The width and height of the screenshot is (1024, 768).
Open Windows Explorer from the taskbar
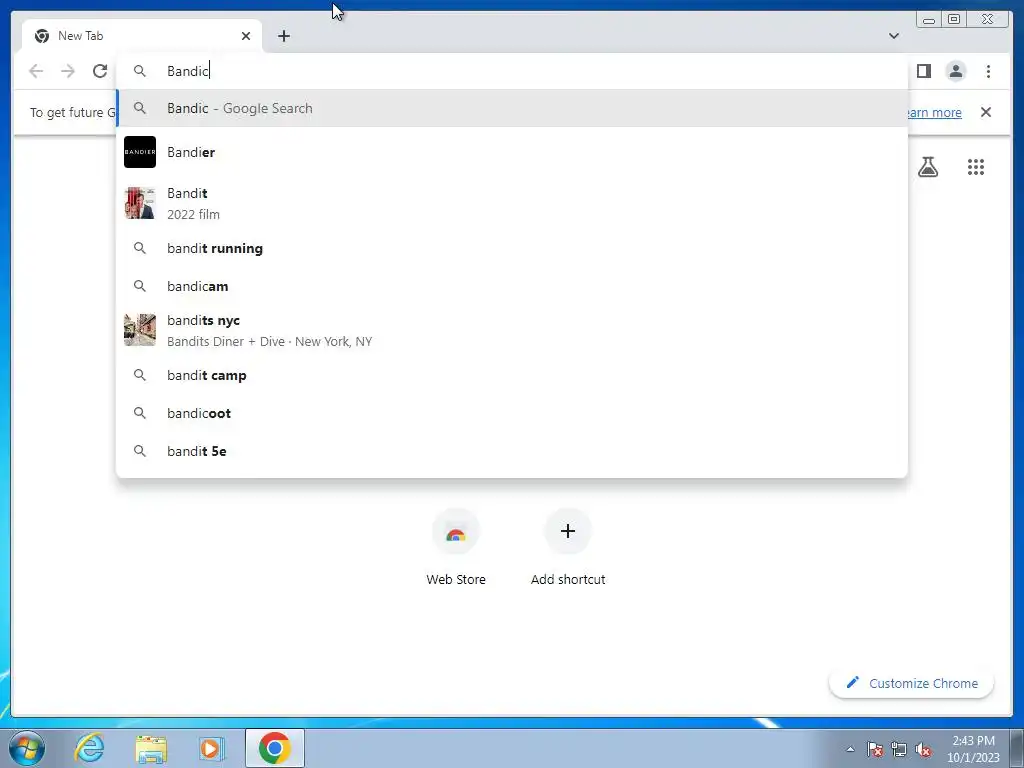point(151,748)
